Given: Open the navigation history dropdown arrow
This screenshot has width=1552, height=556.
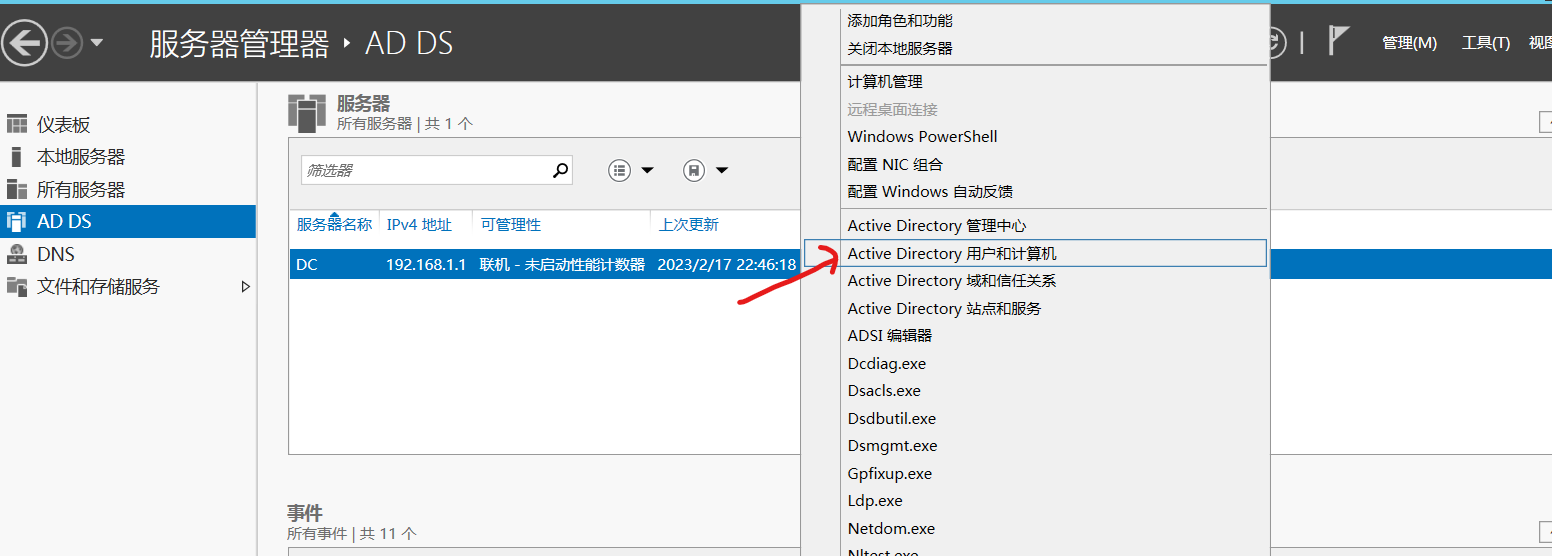Looking at the screenshot, I should click(97, 43).
